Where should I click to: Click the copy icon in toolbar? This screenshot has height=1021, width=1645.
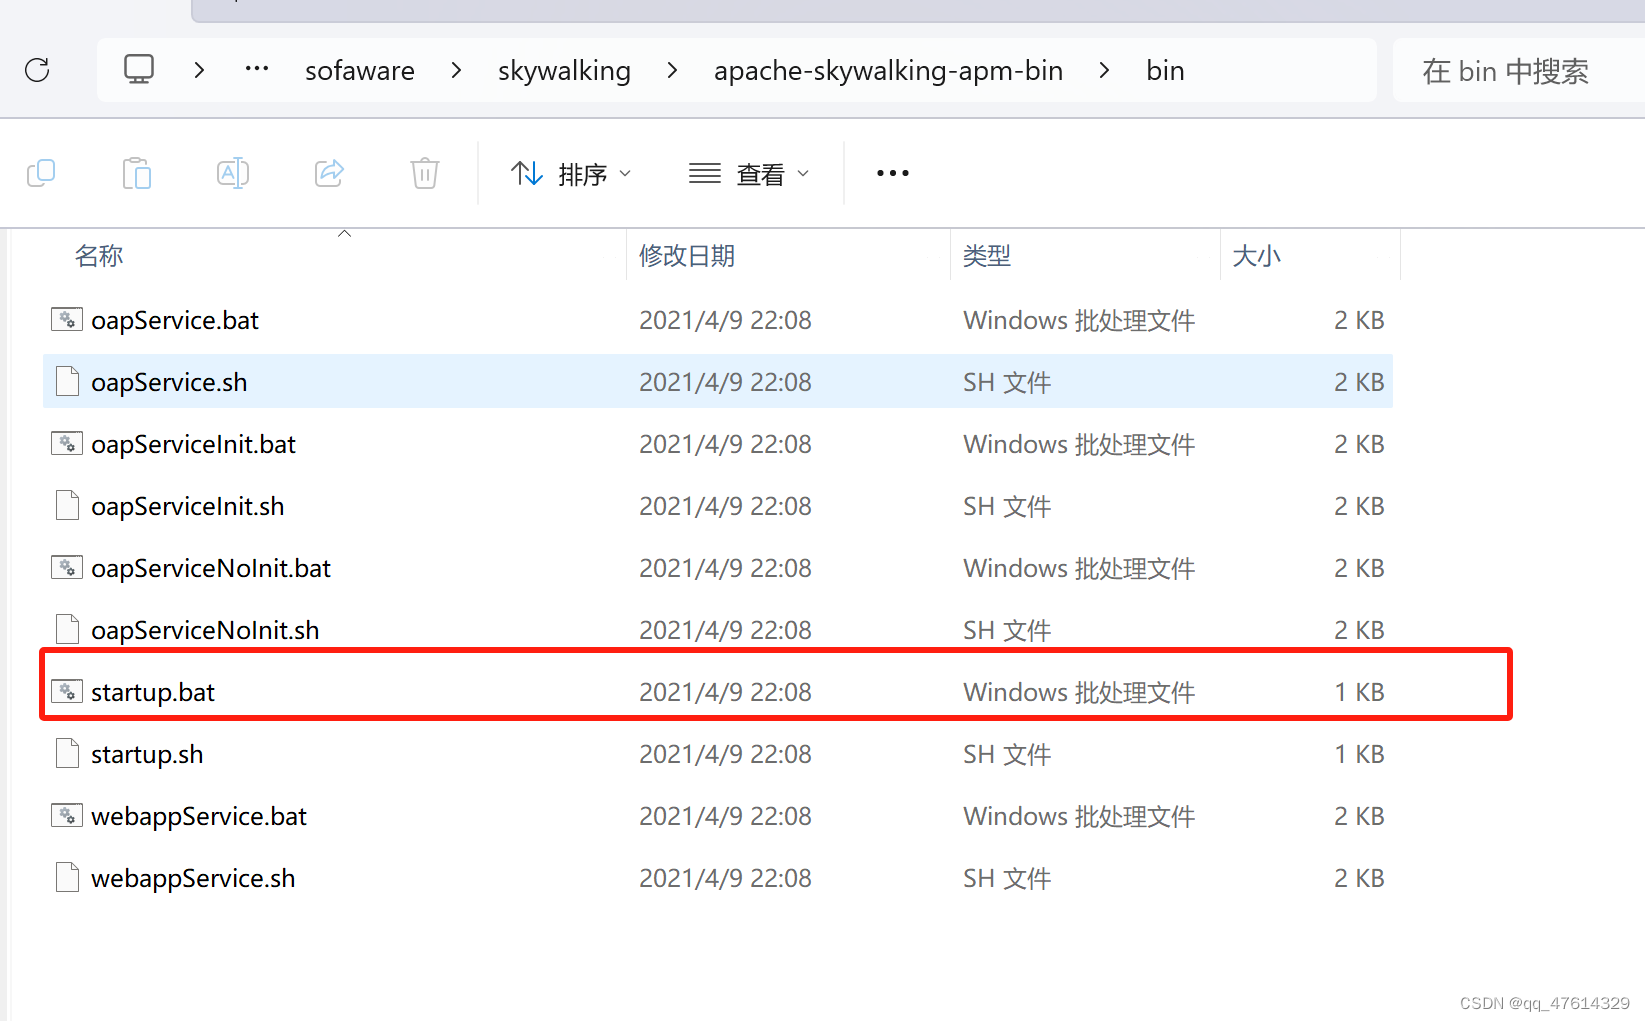tap(41, 173)
